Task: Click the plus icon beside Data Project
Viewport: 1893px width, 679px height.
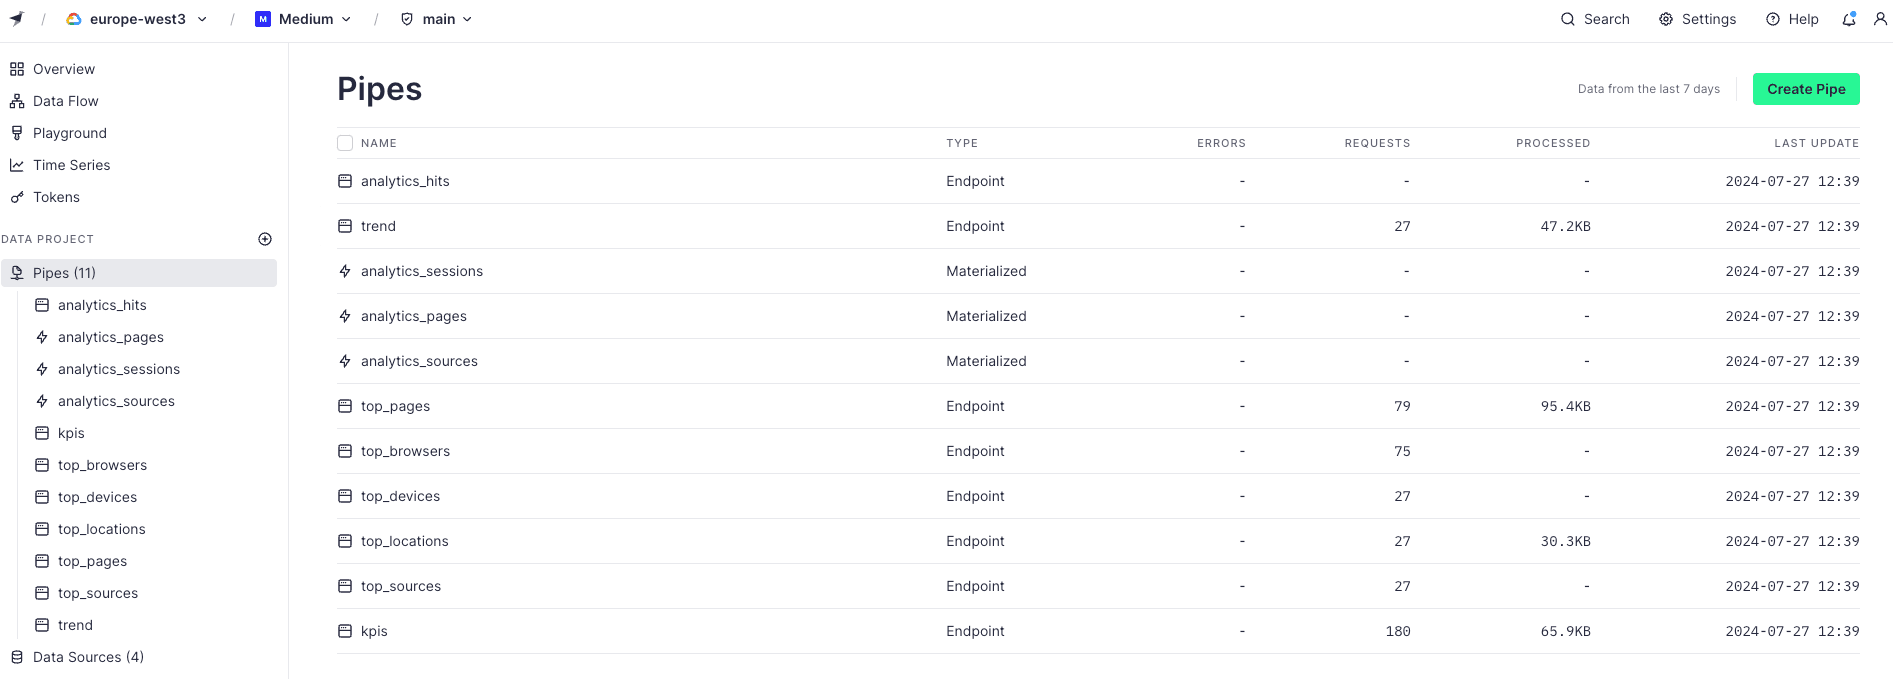Action: 265,239
